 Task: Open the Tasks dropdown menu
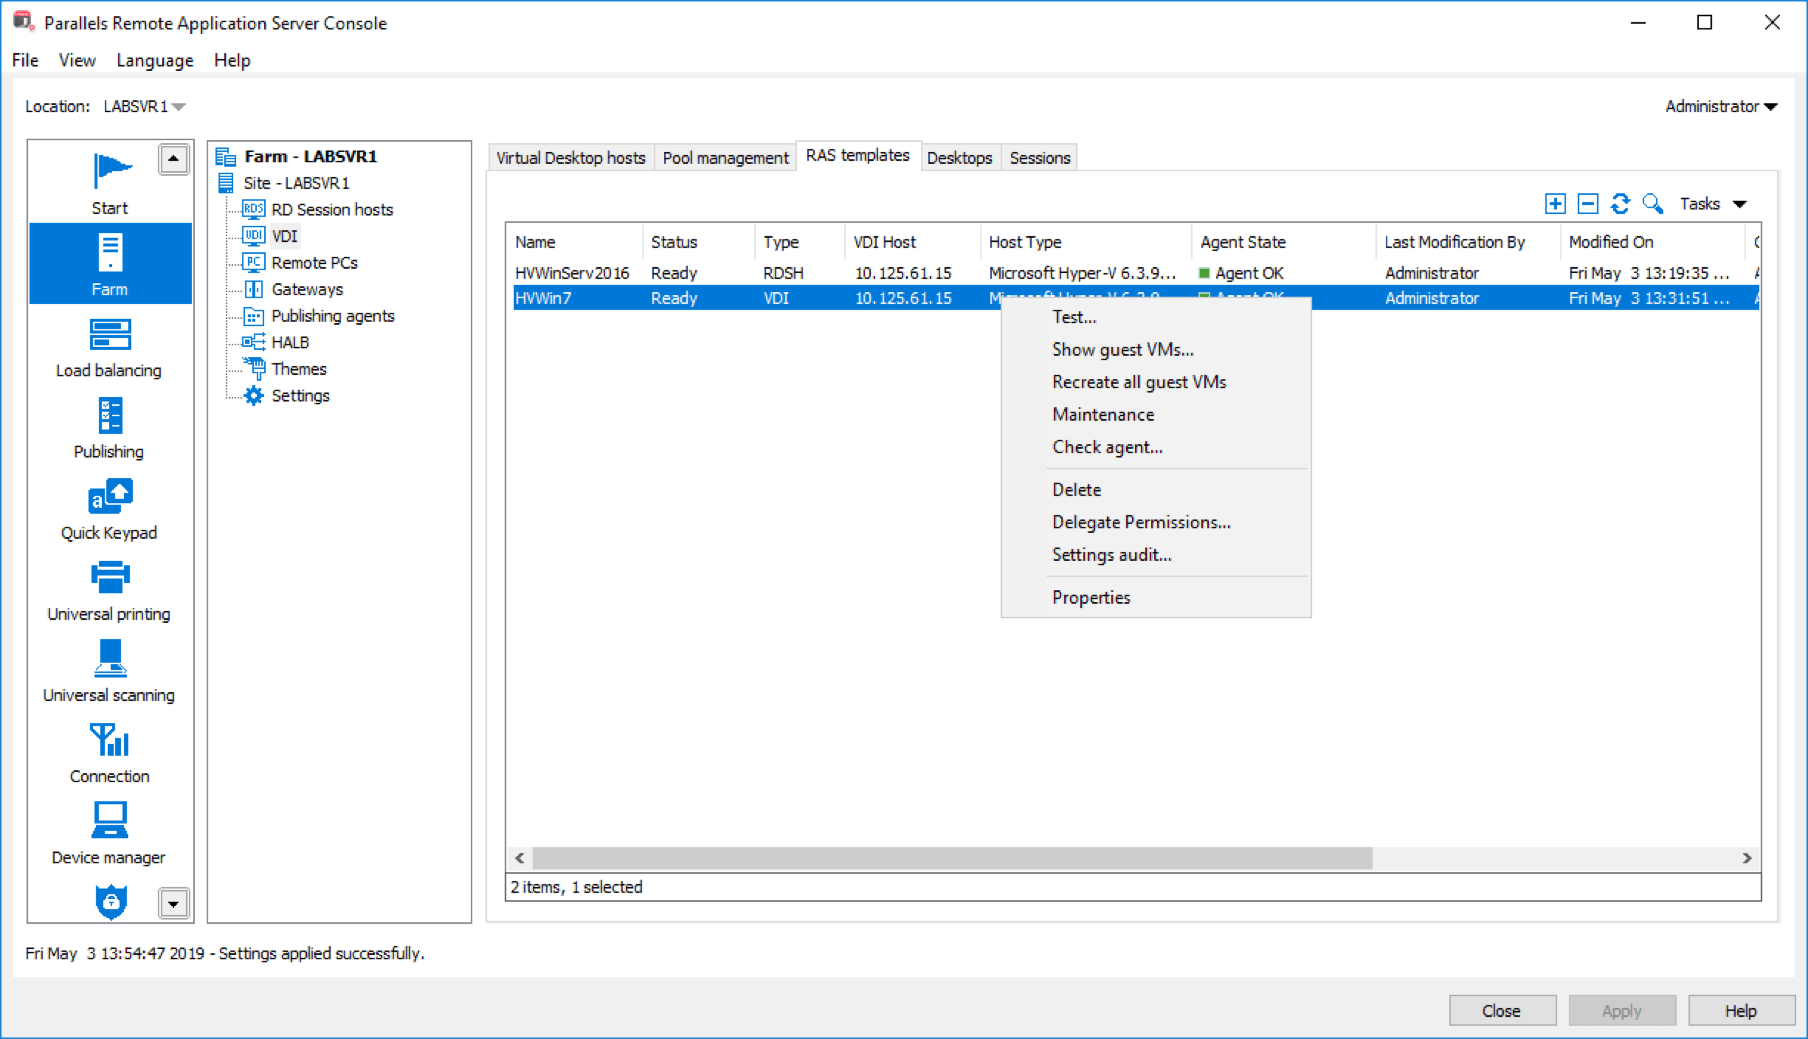(1712, 203)
